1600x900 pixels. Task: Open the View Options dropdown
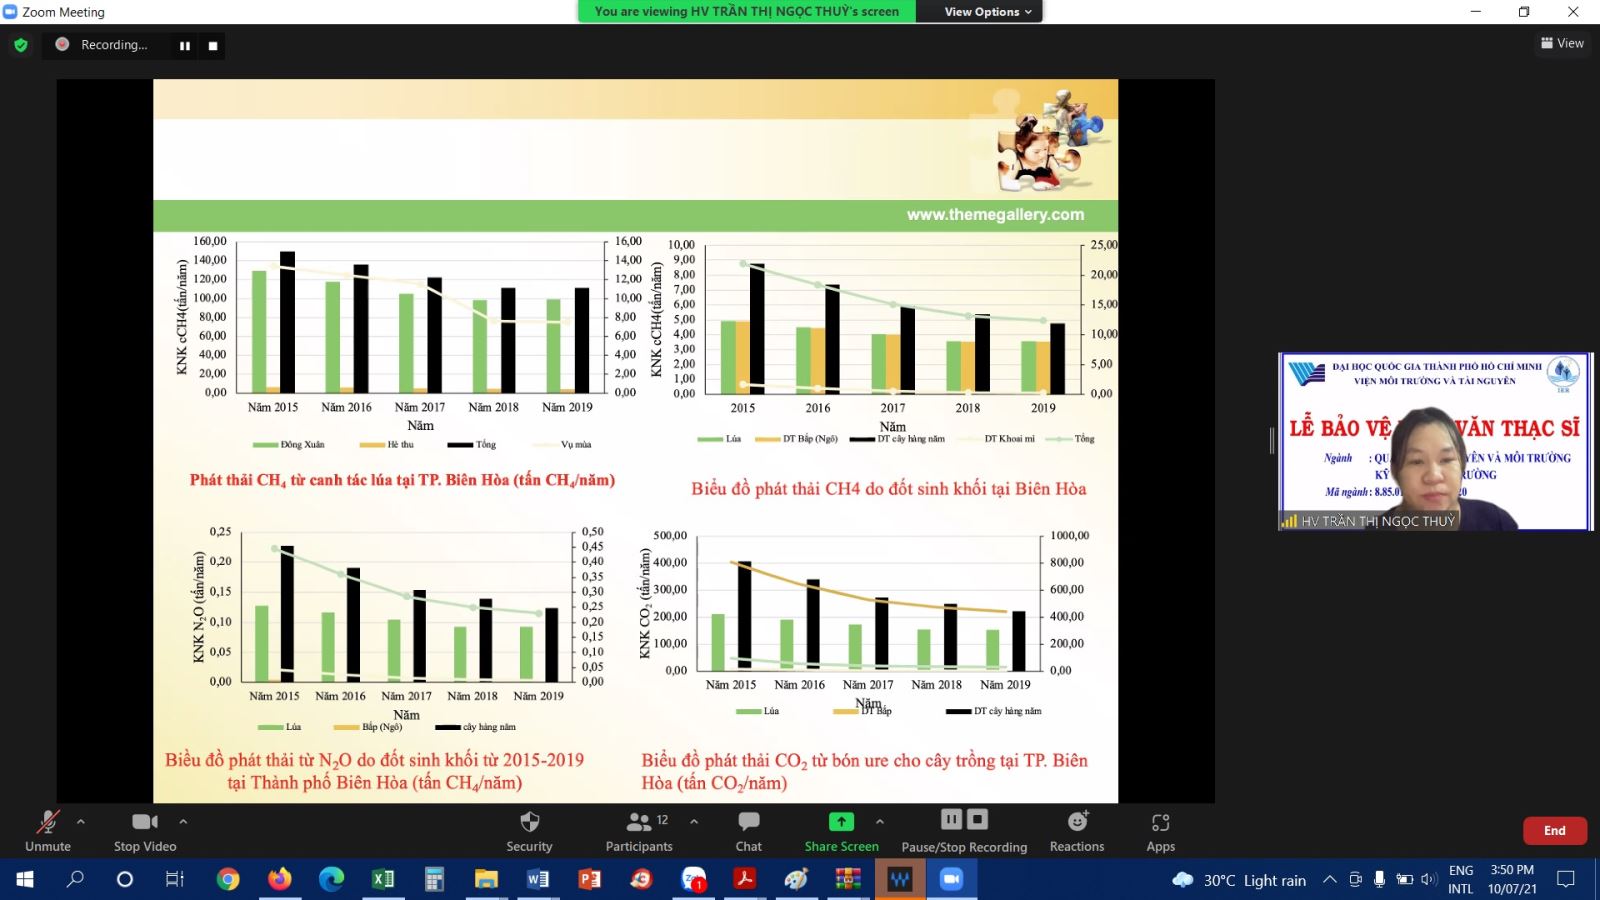[x=987, y=12]
